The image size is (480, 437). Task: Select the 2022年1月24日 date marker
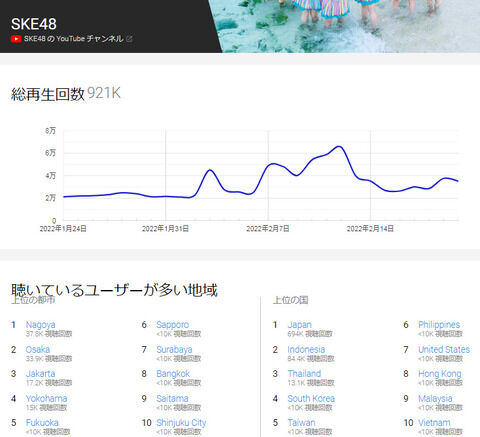coord(63,229)
